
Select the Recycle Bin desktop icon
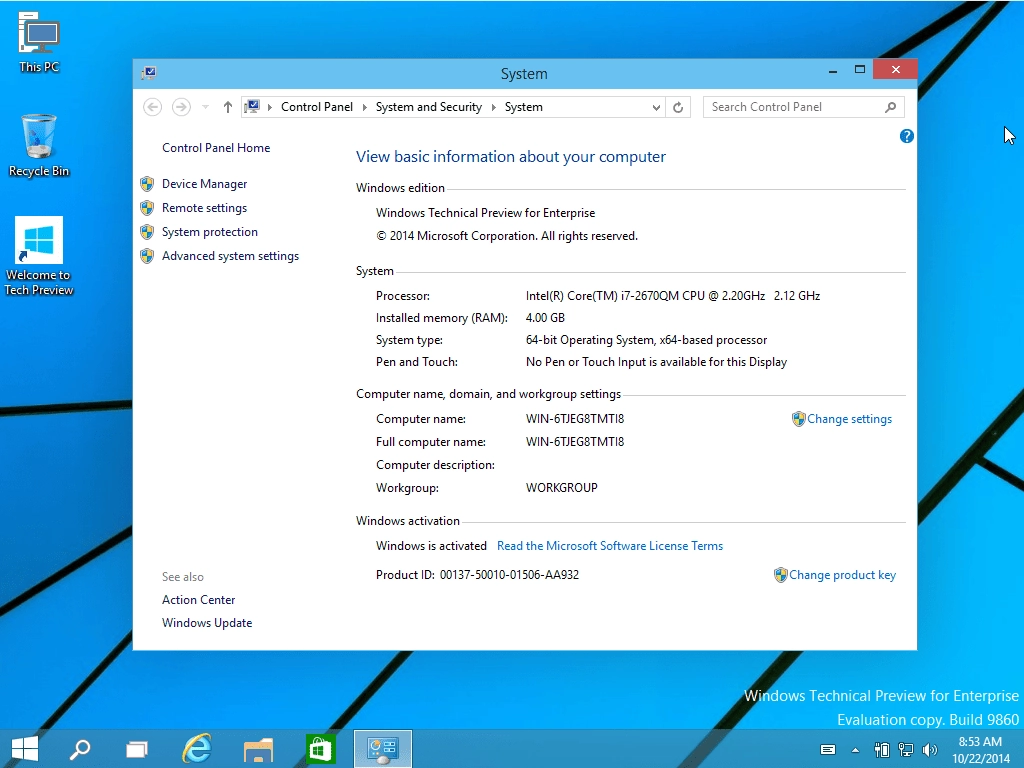pyautogui.click(x=39, y=146)
